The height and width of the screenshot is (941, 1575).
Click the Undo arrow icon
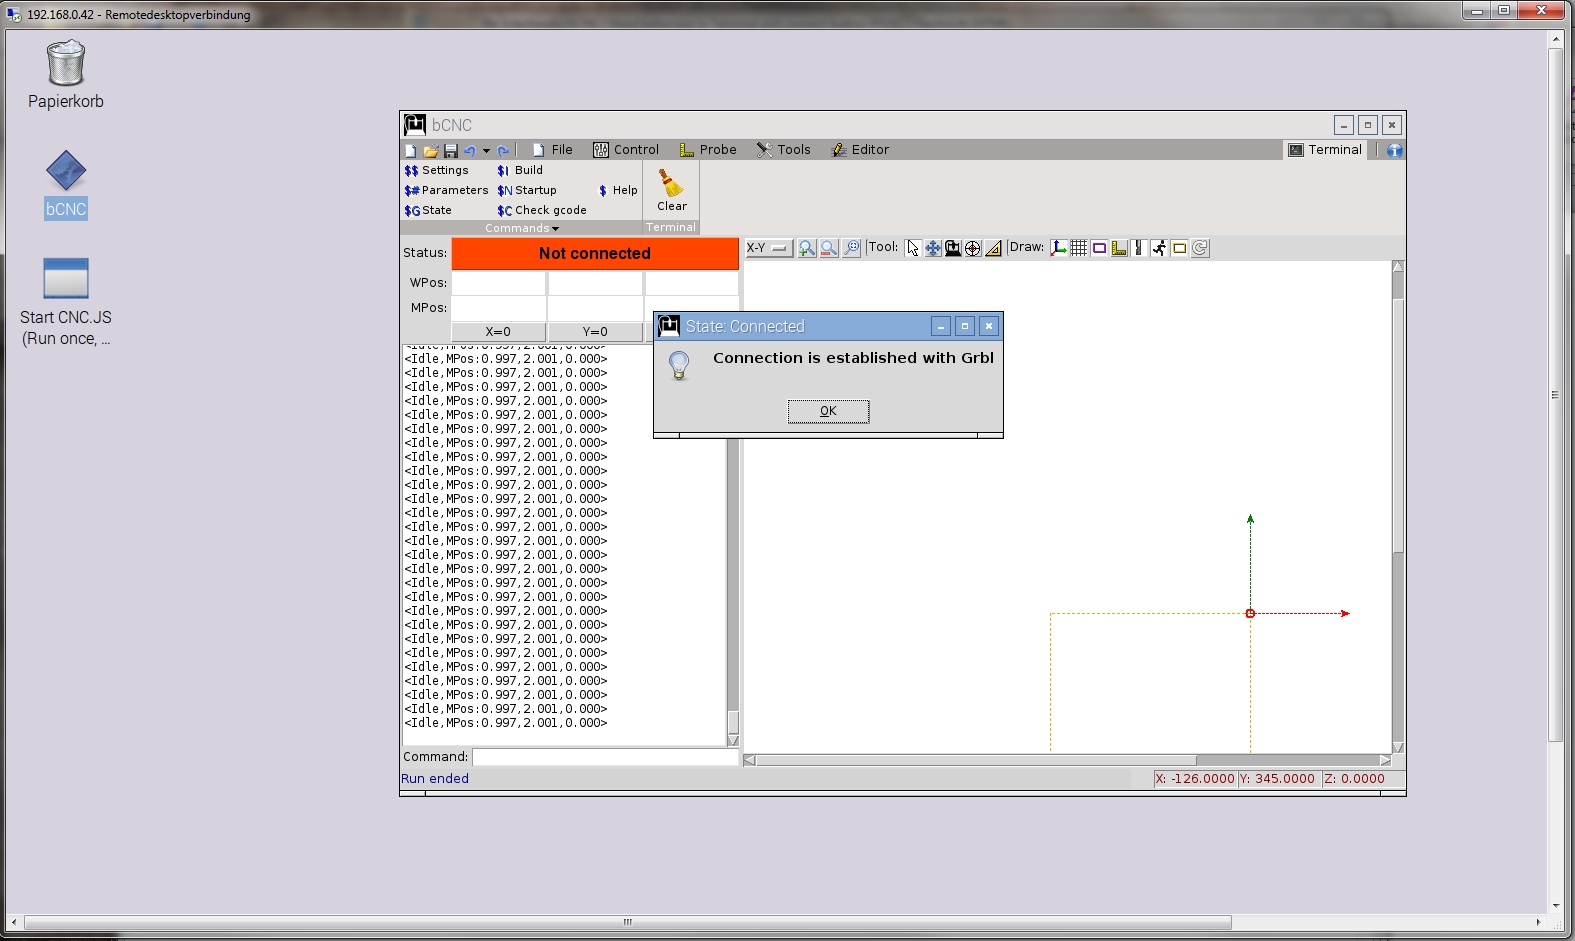pyautogui.click(x=469, y=150)
